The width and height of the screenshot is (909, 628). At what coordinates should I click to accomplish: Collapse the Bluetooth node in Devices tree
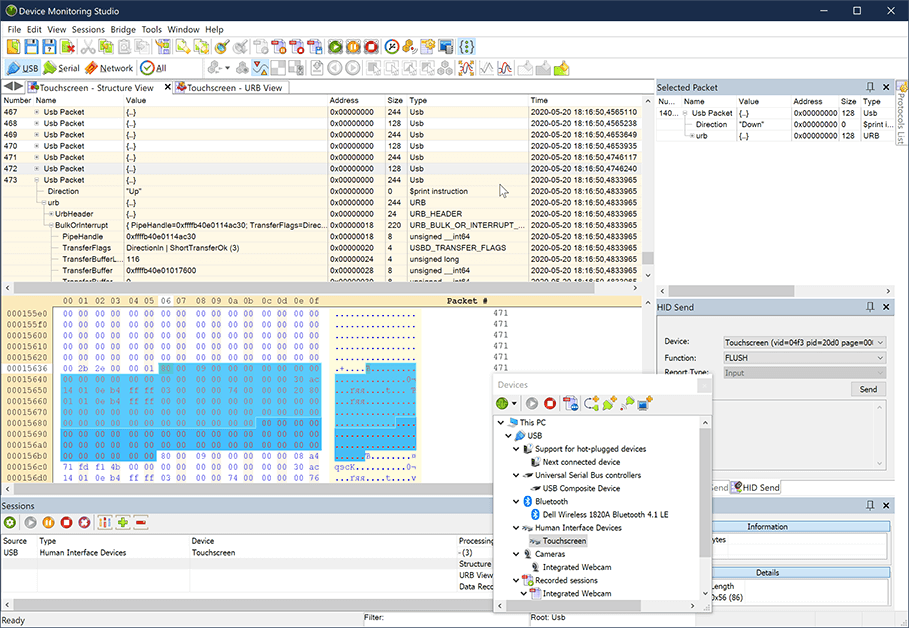[x=515, y=501]
